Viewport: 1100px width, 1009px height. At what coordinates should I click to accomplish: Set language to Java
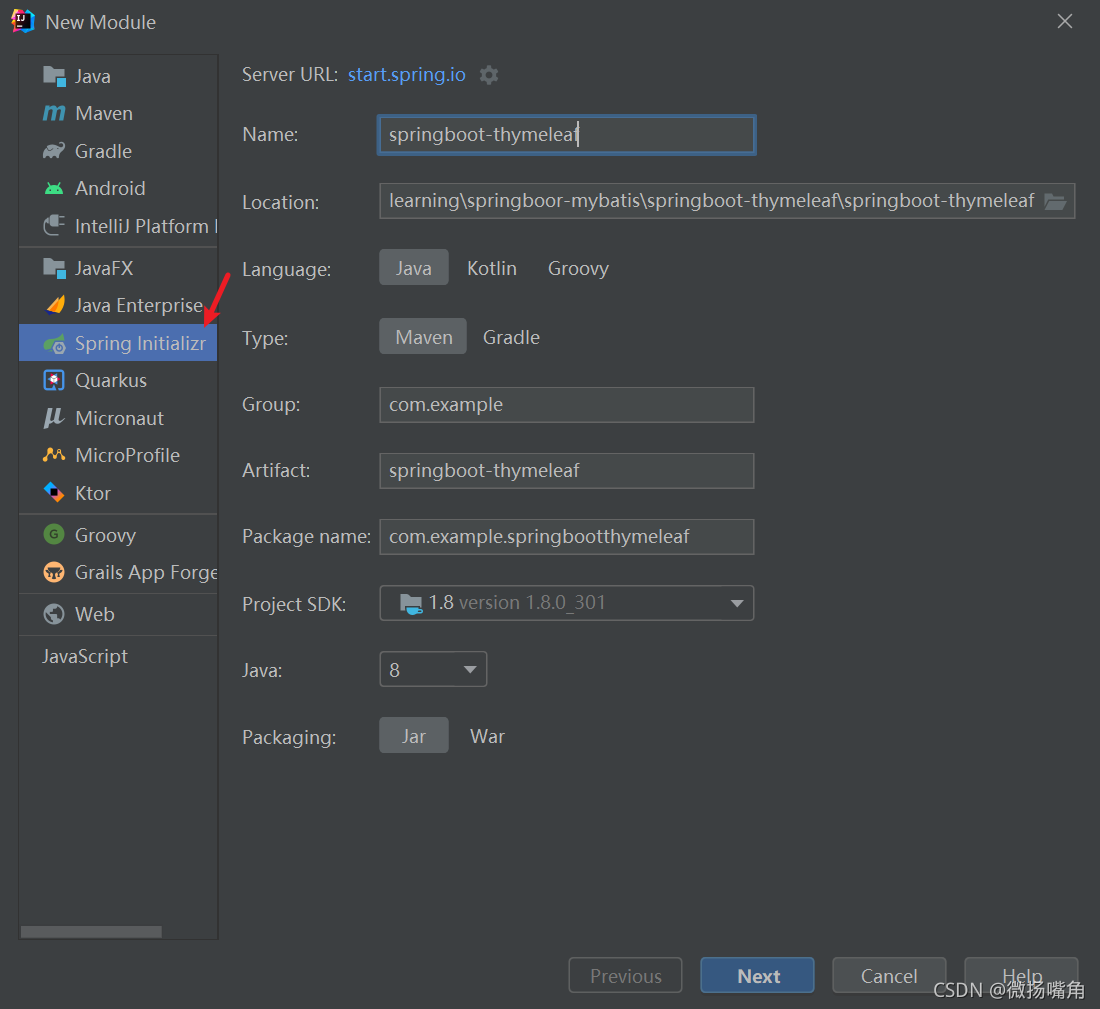point(414,268)
